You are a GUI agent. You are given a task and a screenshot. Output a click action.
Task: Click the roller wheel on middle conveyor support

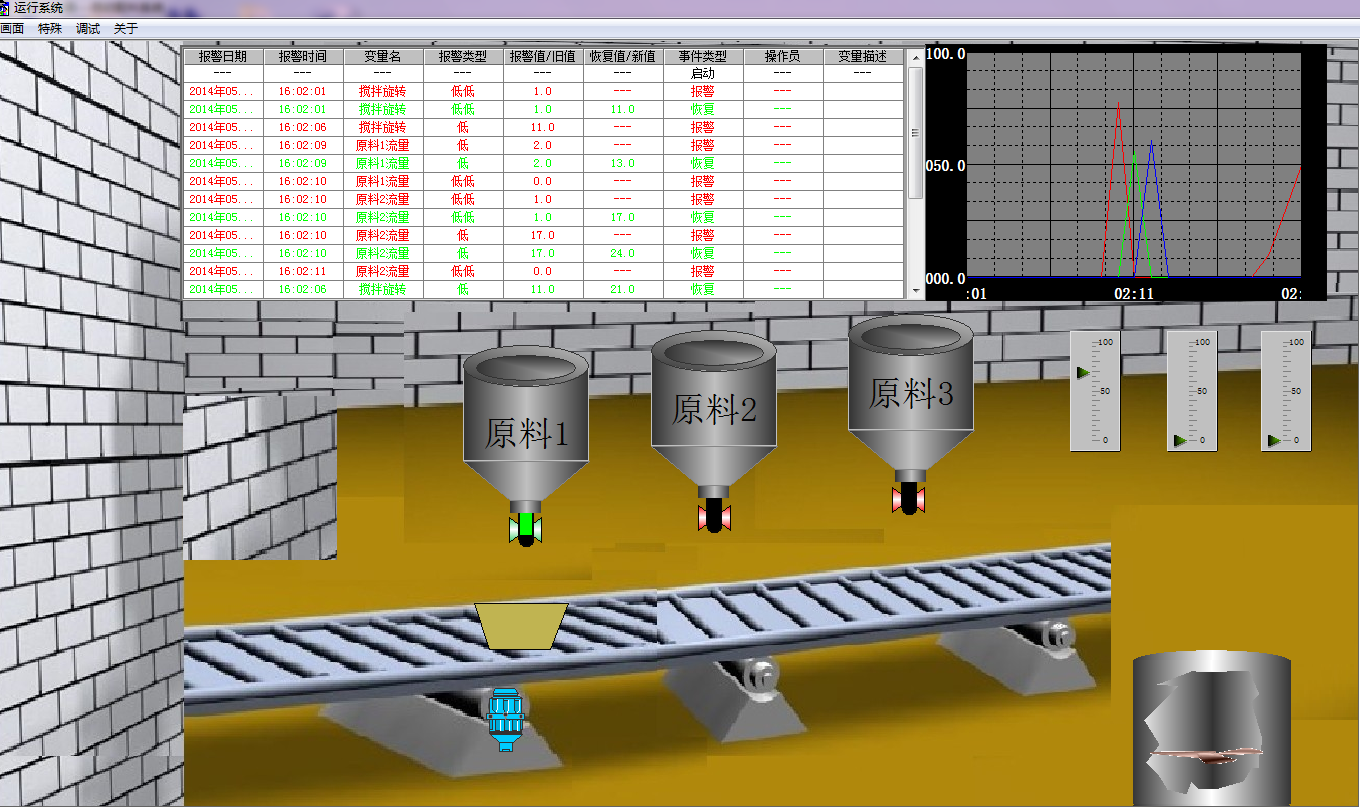(761, 675)
